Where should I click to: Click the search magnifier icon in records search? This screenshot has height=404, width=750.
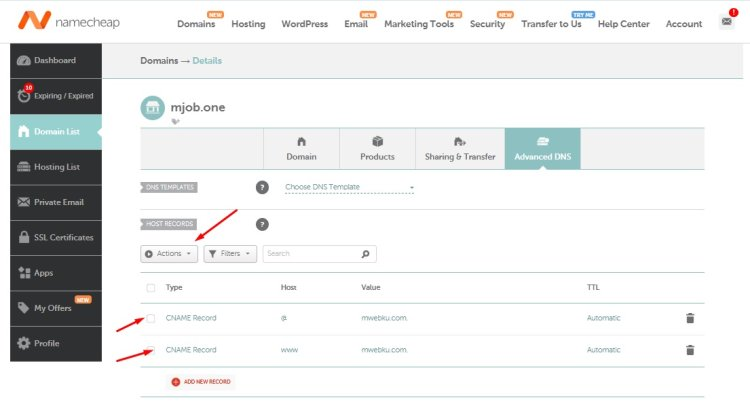coord(366,254)
